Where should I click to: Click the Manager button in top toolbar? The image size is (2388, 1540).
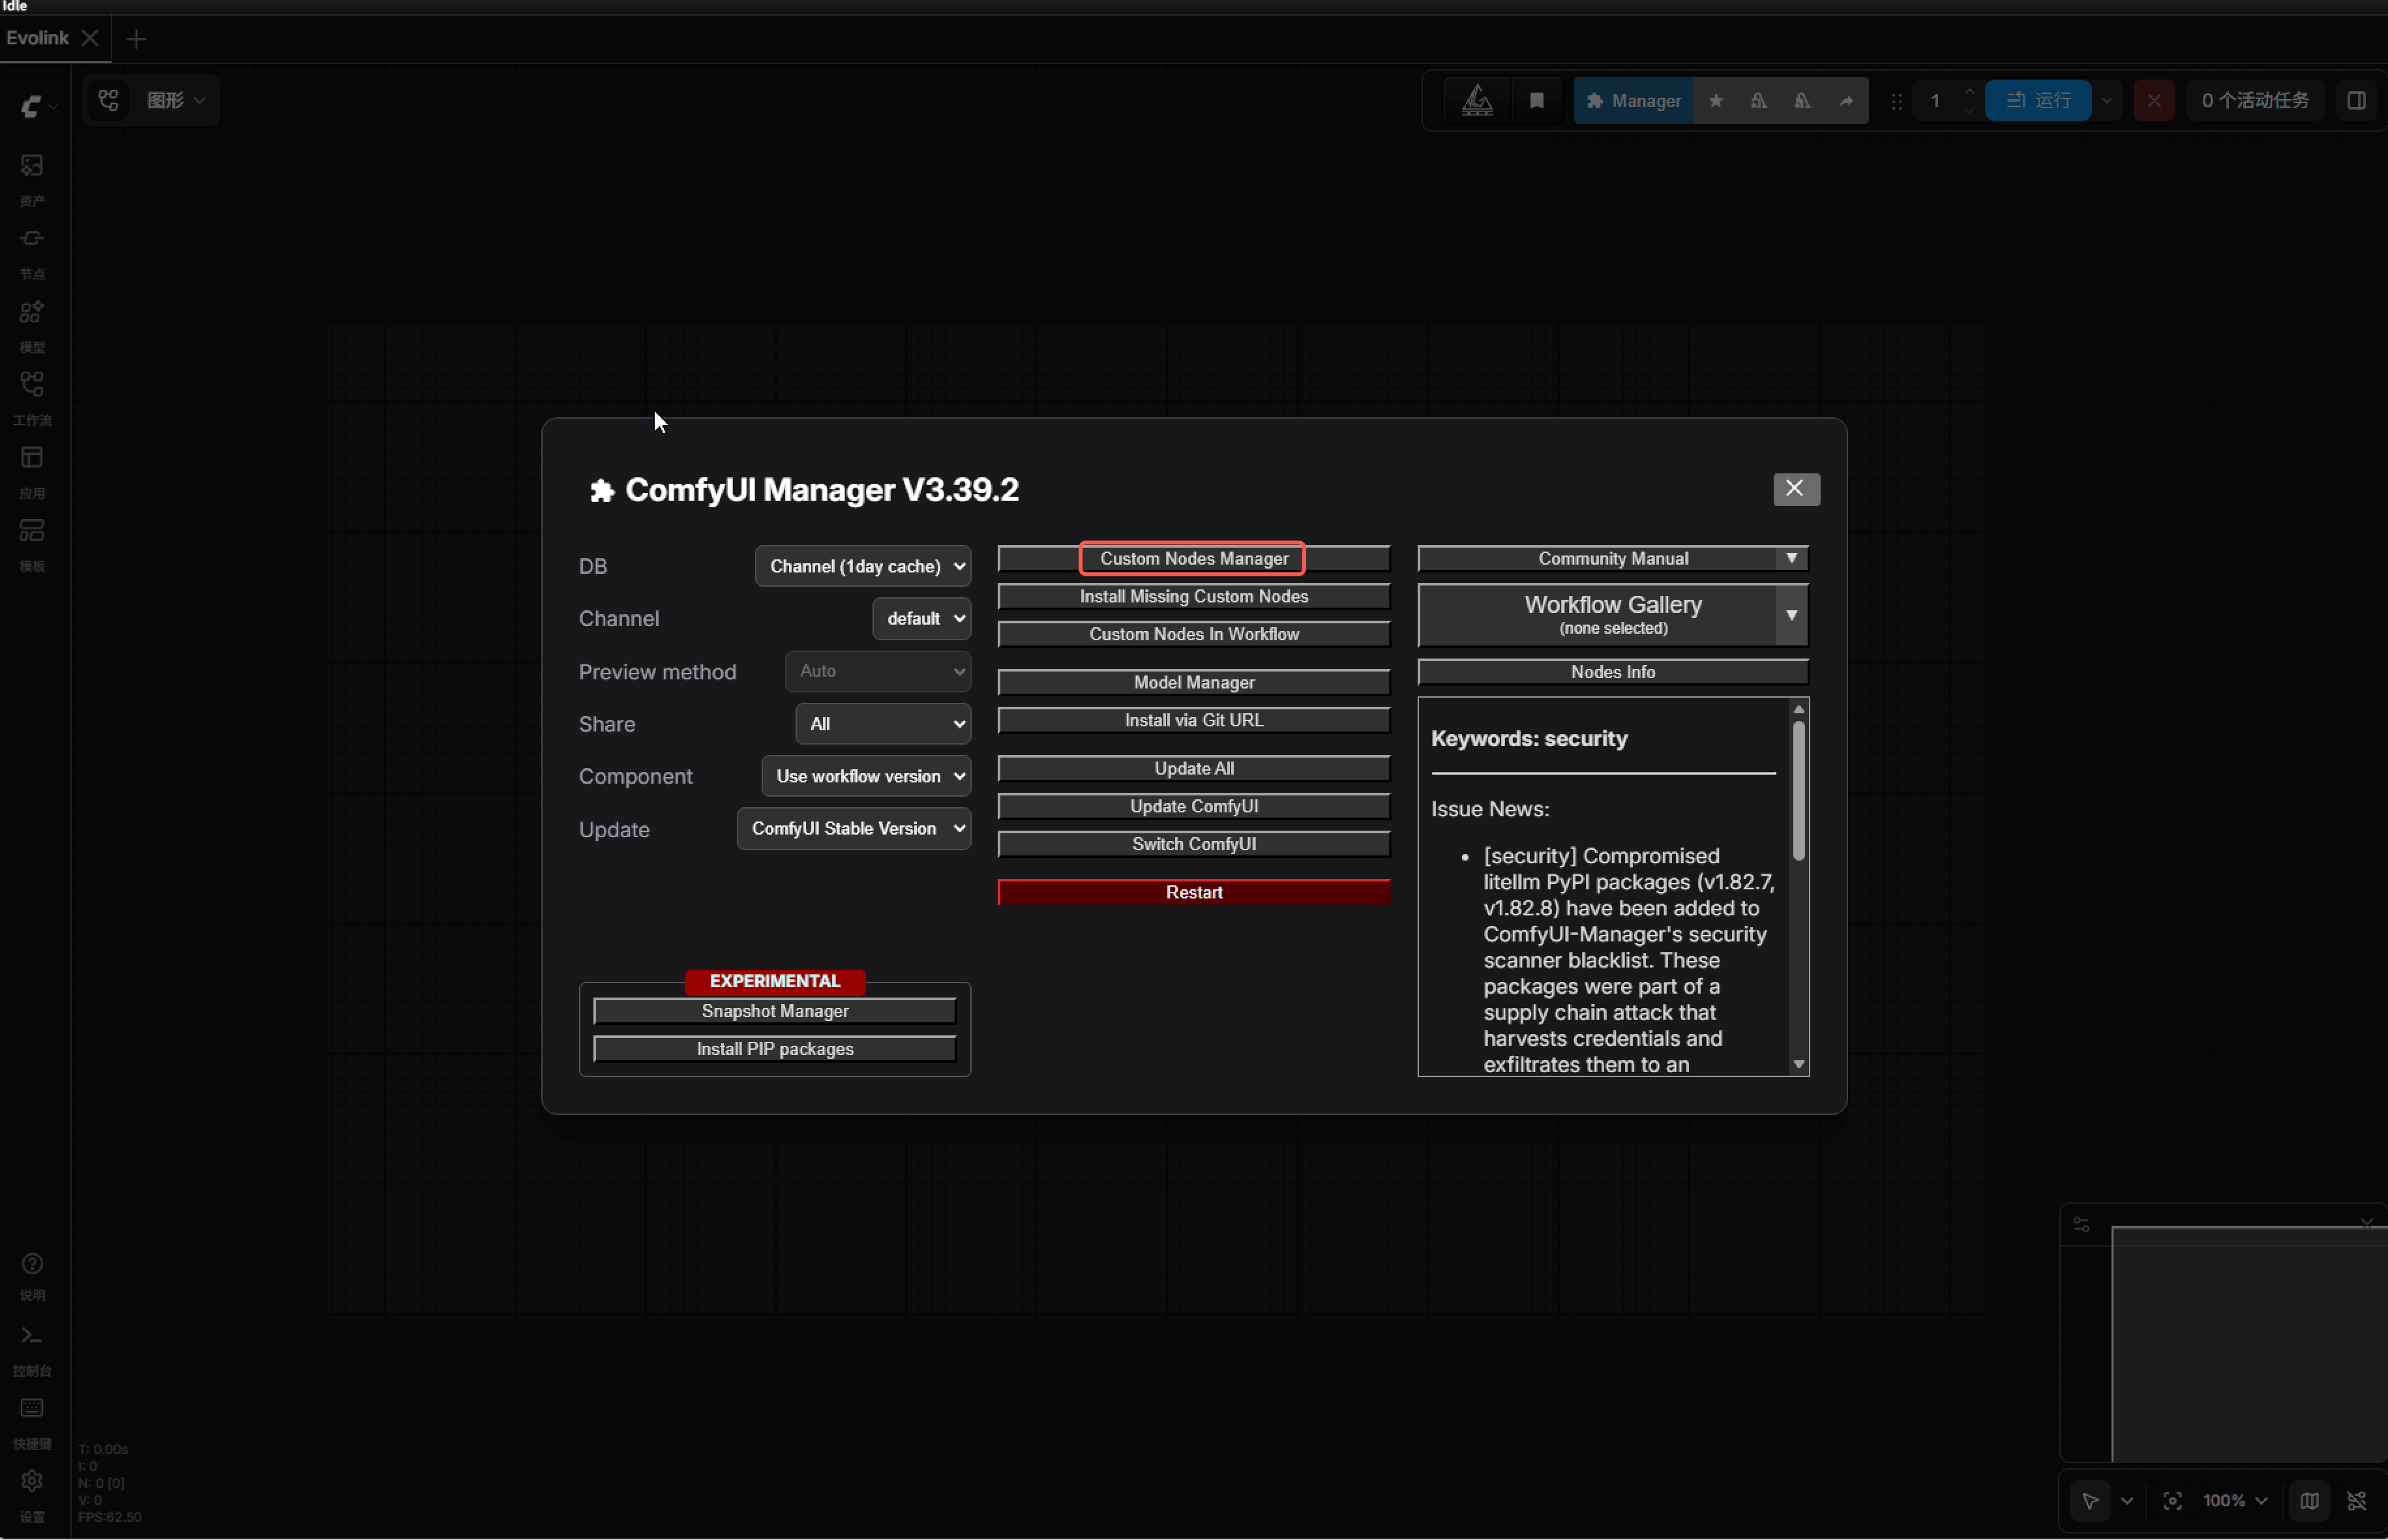pyautogui.click(x=1634, y=100)
